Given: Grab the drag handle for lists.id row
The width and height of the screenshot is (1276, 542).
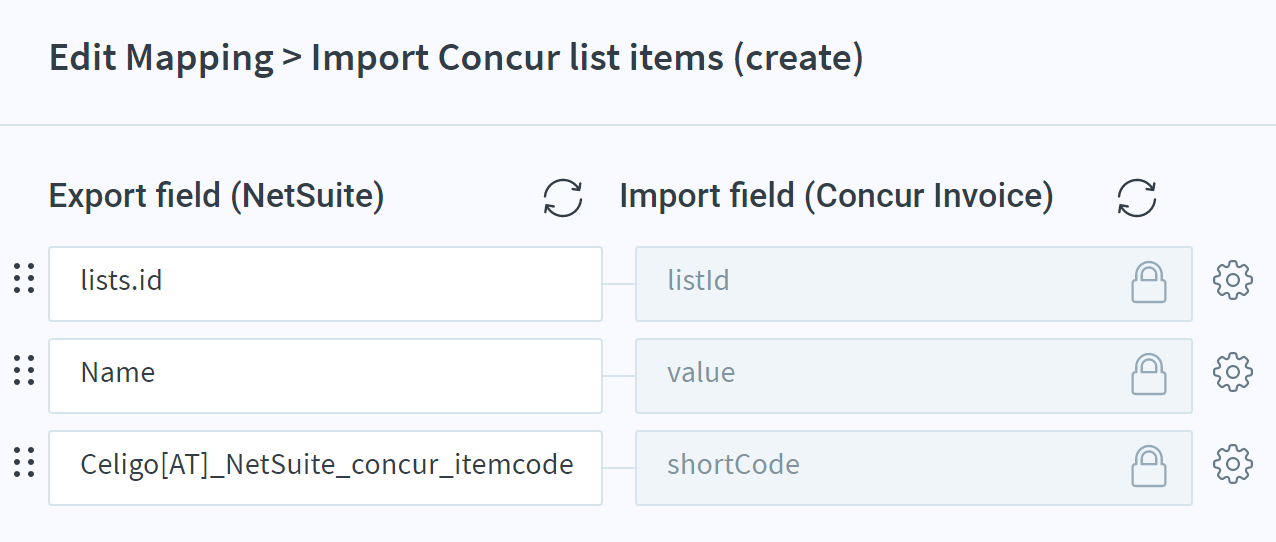Looking at the screenshot, I should [x=24, y=279].
